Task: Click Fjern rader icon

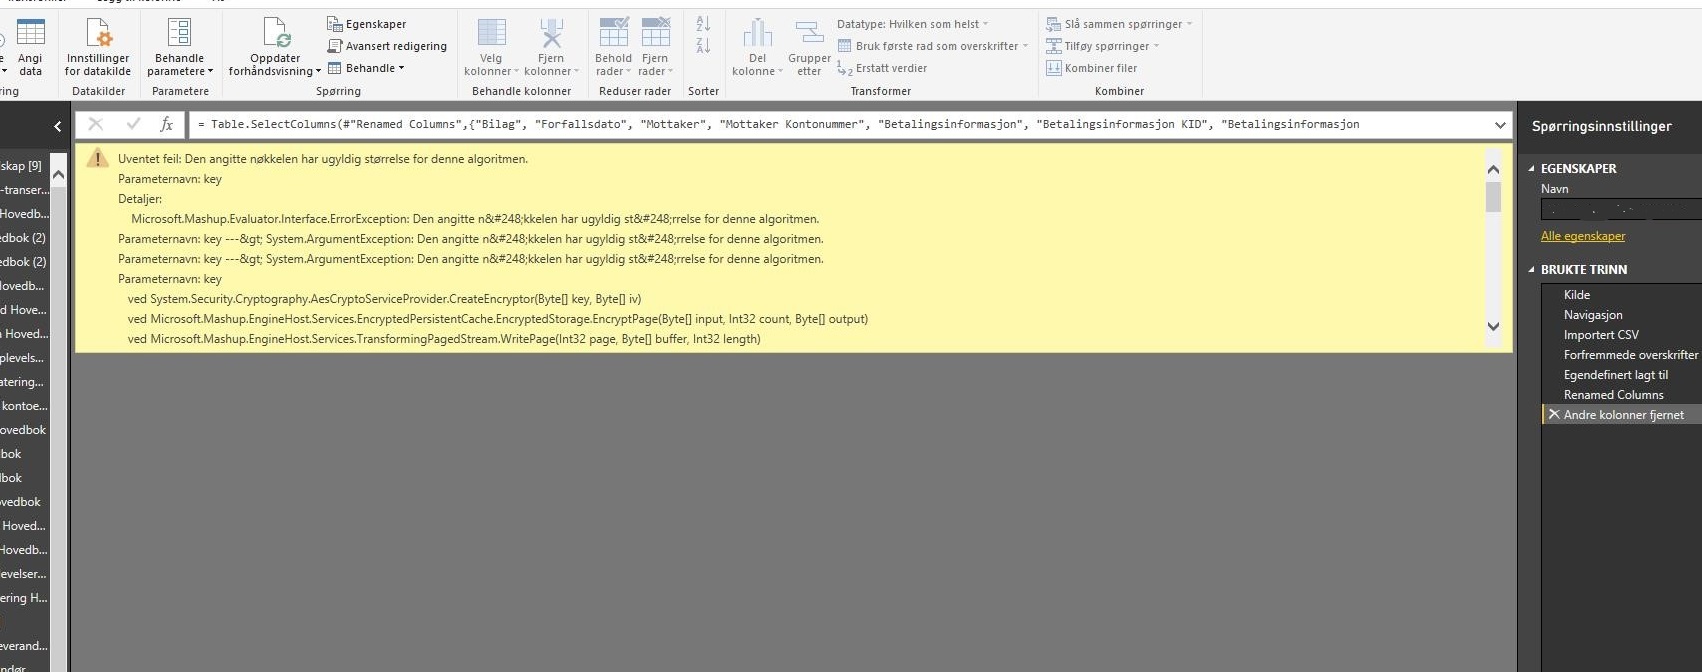Action: pyautogui.click(x=656, y=32)
